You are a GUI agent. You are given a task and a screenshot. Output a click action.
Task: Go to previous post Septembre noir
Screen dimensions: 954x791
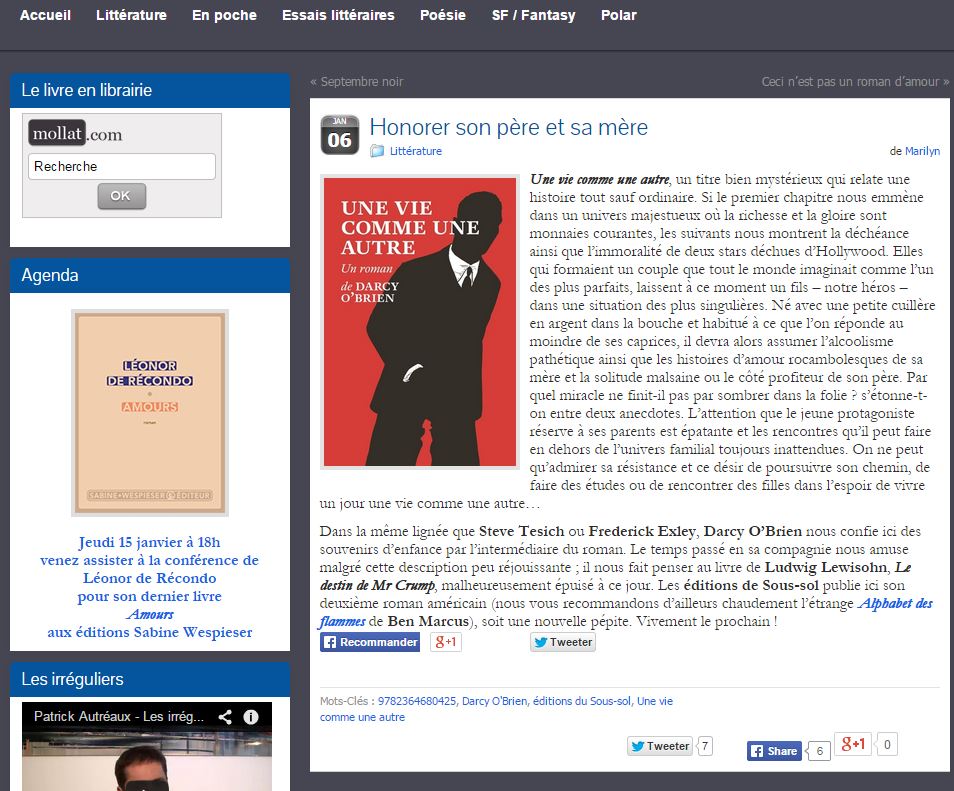[x=357, y=82]
